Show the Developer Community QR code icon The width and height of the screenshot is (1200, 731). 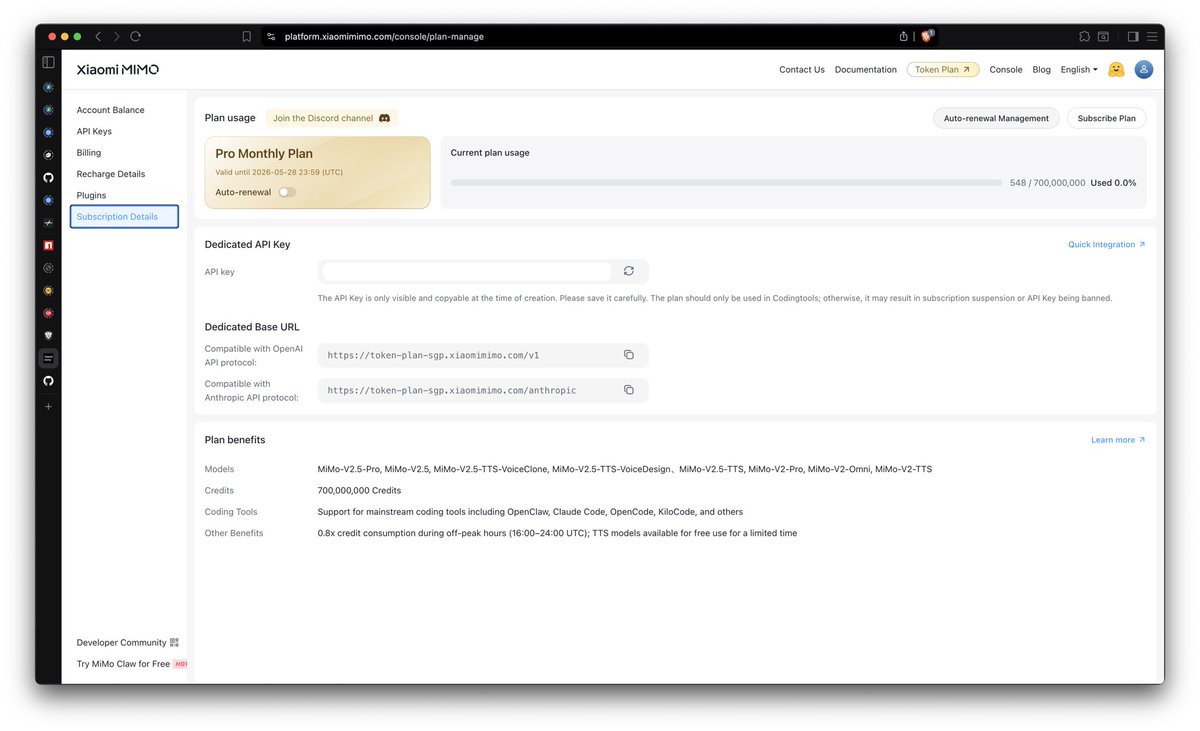coord(174,642)
